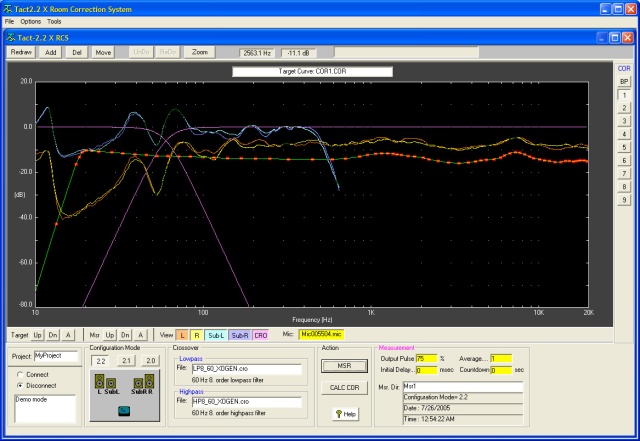
Task: Toggle view of L channel
Action: click(182, 335)
